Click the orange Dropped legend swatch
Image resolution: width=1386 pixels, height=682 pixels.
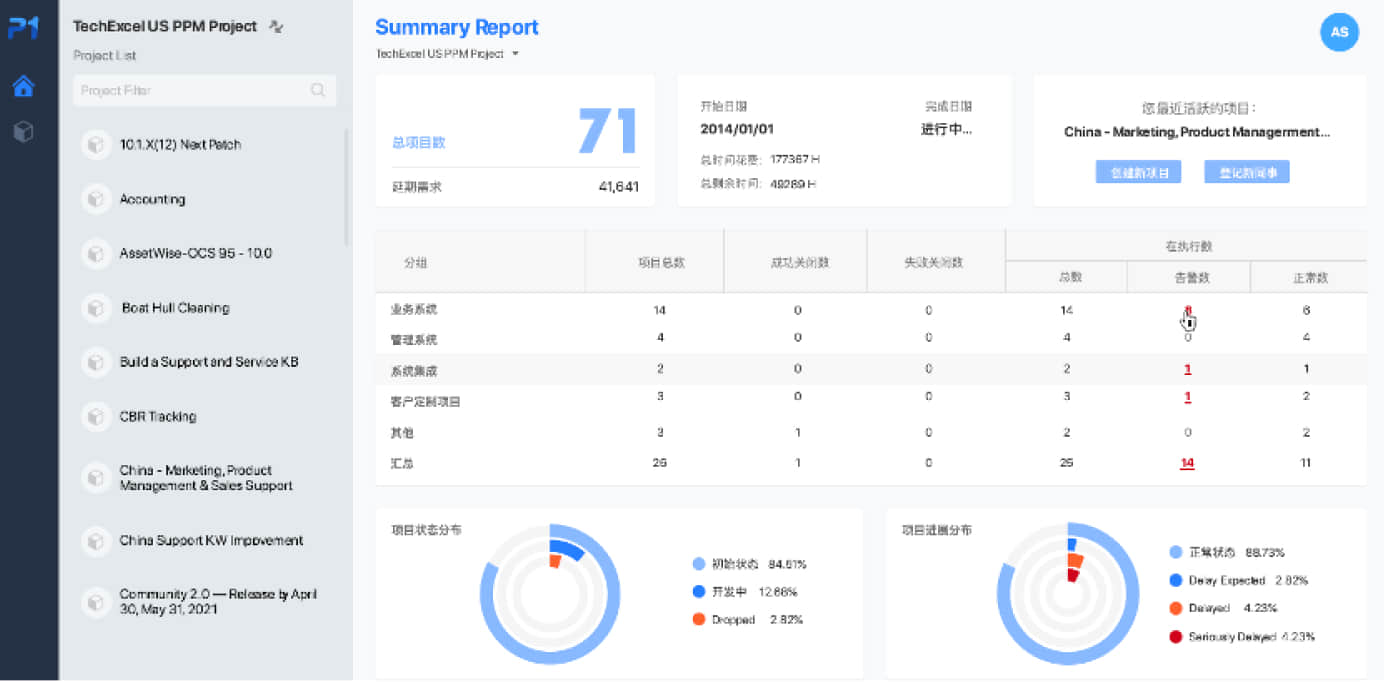coord(698,620)
